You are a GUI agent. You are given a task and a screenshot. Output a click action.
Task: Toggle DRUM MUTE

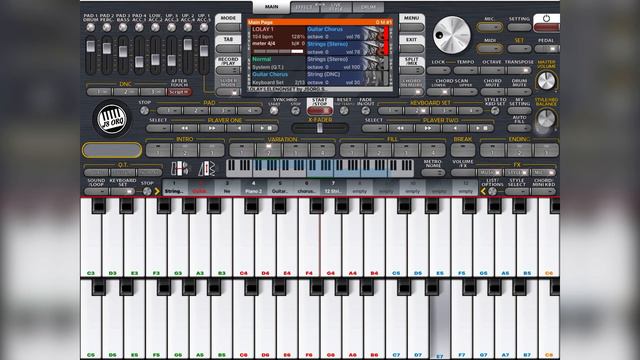click(x=519, y=92)
